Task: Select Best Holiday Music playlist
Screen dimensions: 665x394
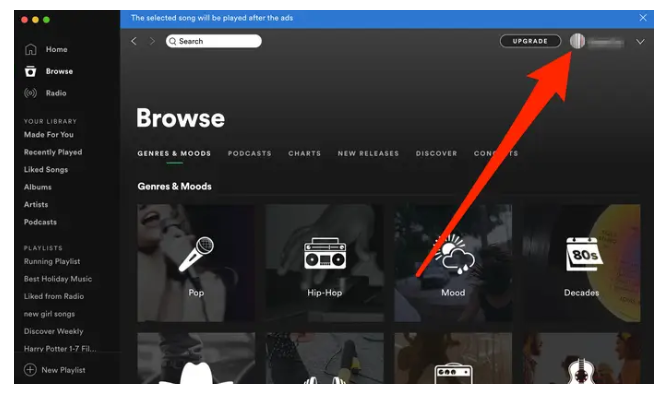Action: pos(58,279)
